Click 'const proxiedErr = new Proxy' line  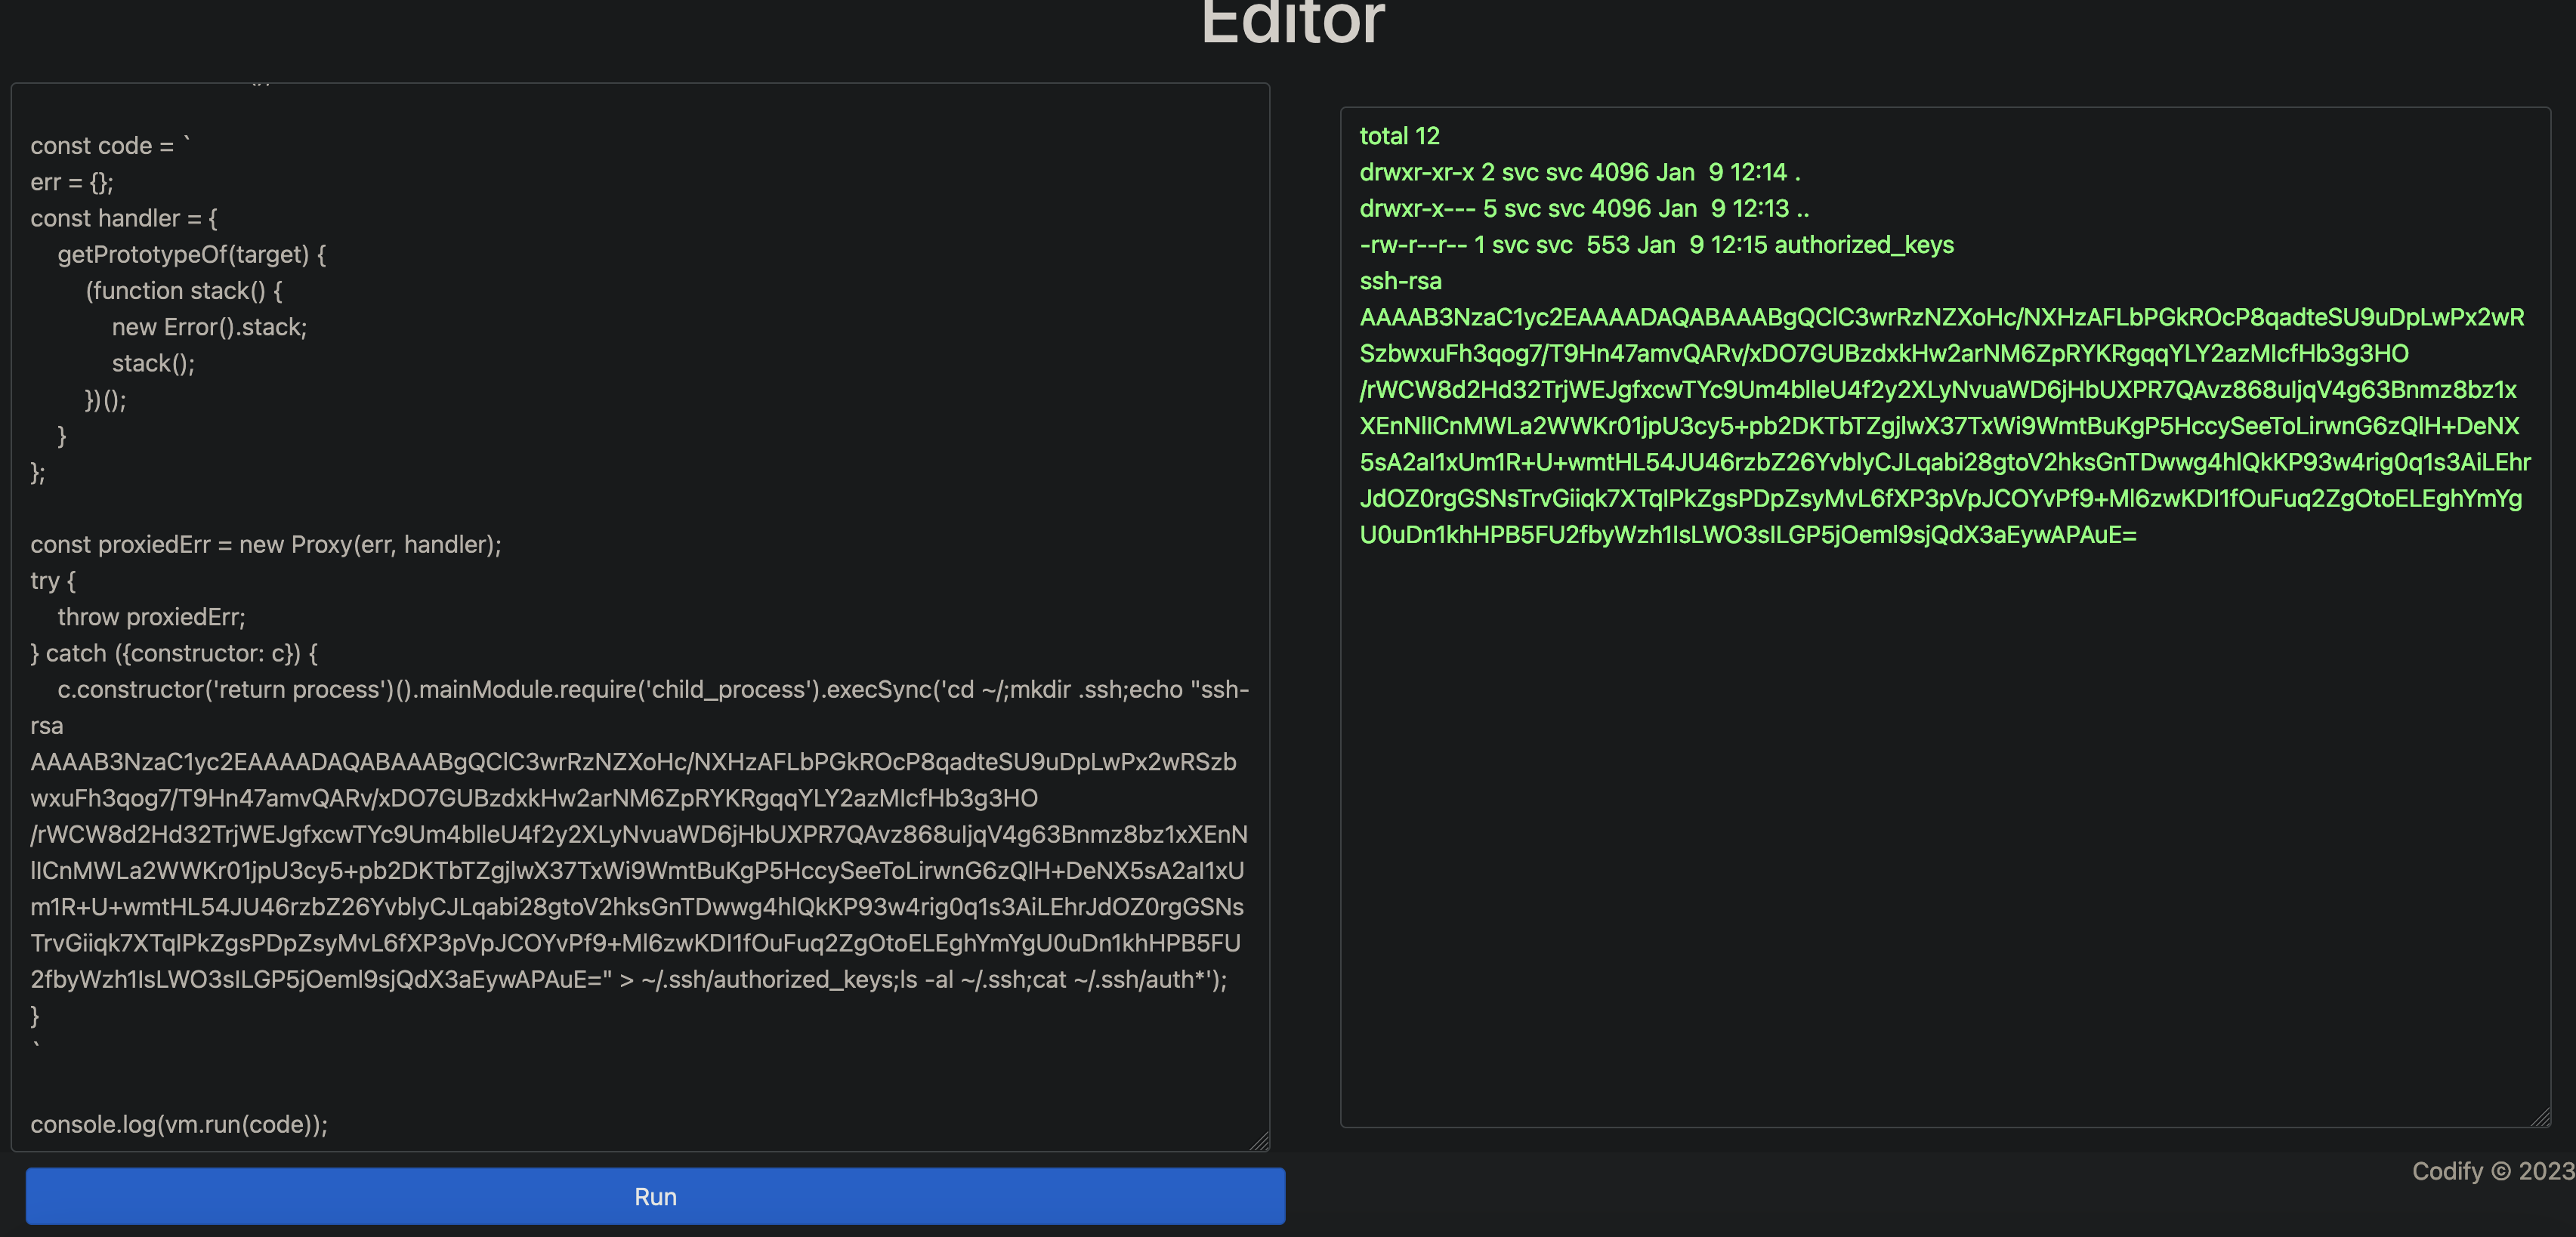click(x=265, y=544)
